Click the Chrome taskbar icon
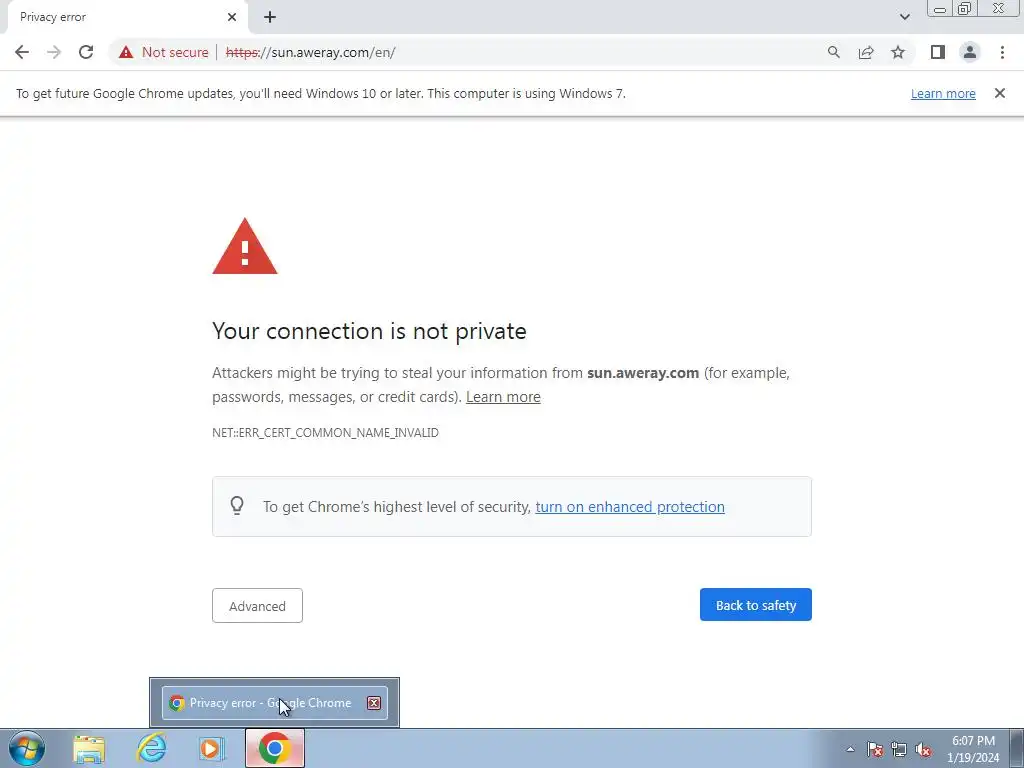1024x768 pixels. click(x=274, y=748)
